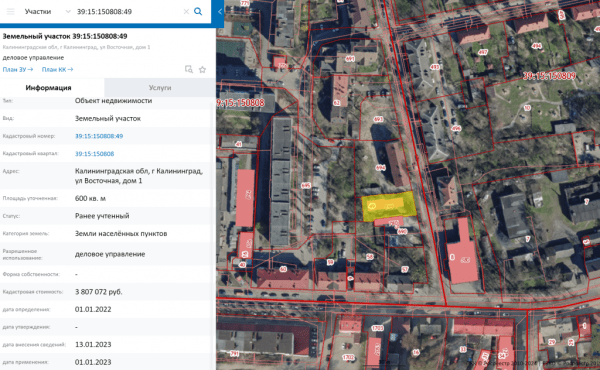
Task: Click parcel label 1702 on map
Action: tap(348, 357)
